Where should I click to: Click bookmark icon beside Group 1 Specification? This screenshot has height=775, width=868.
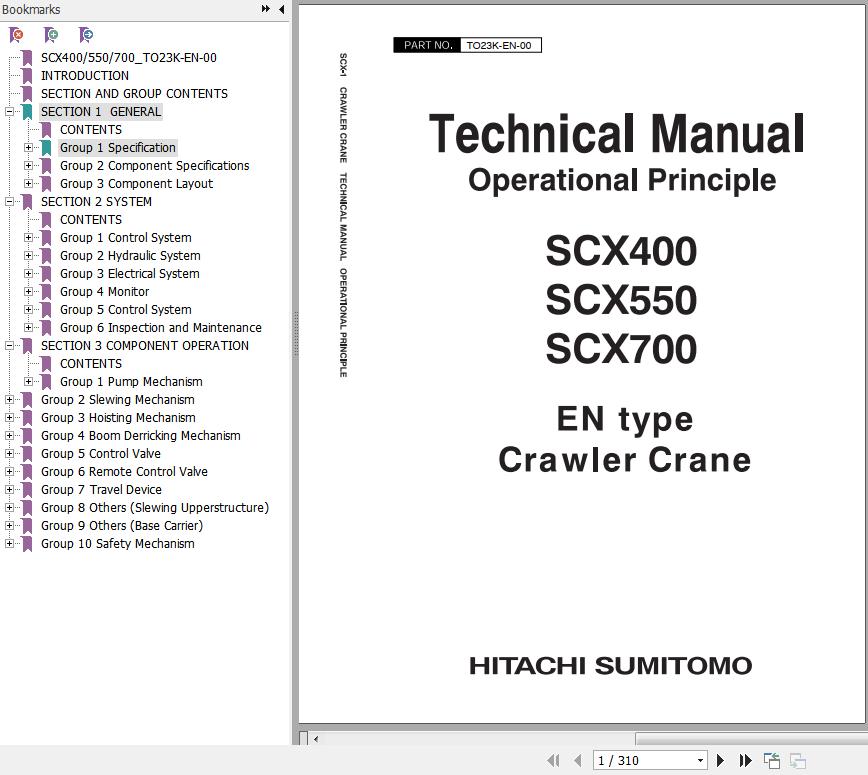tap(46, 148)
